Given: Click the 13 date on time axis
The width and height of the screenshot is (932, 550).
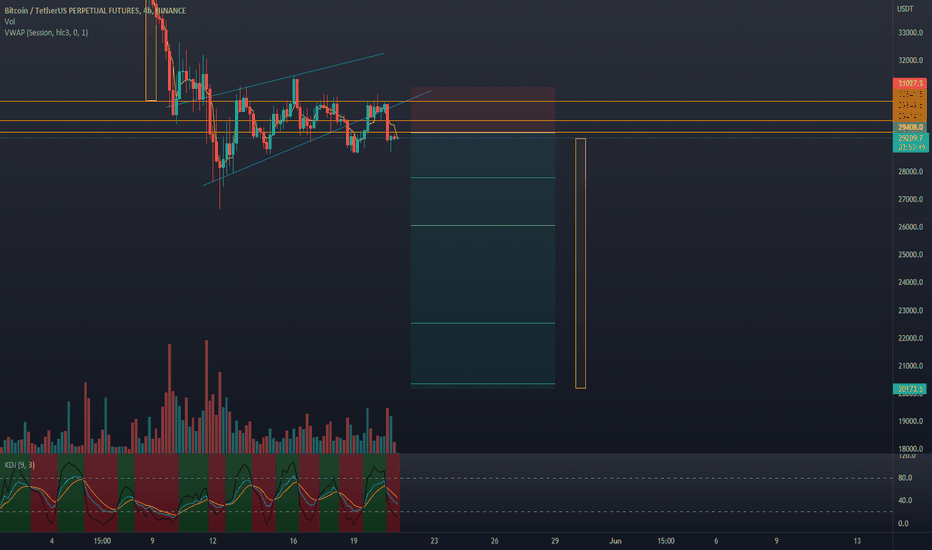Looking at the screenshot, I should pos(857,541).
